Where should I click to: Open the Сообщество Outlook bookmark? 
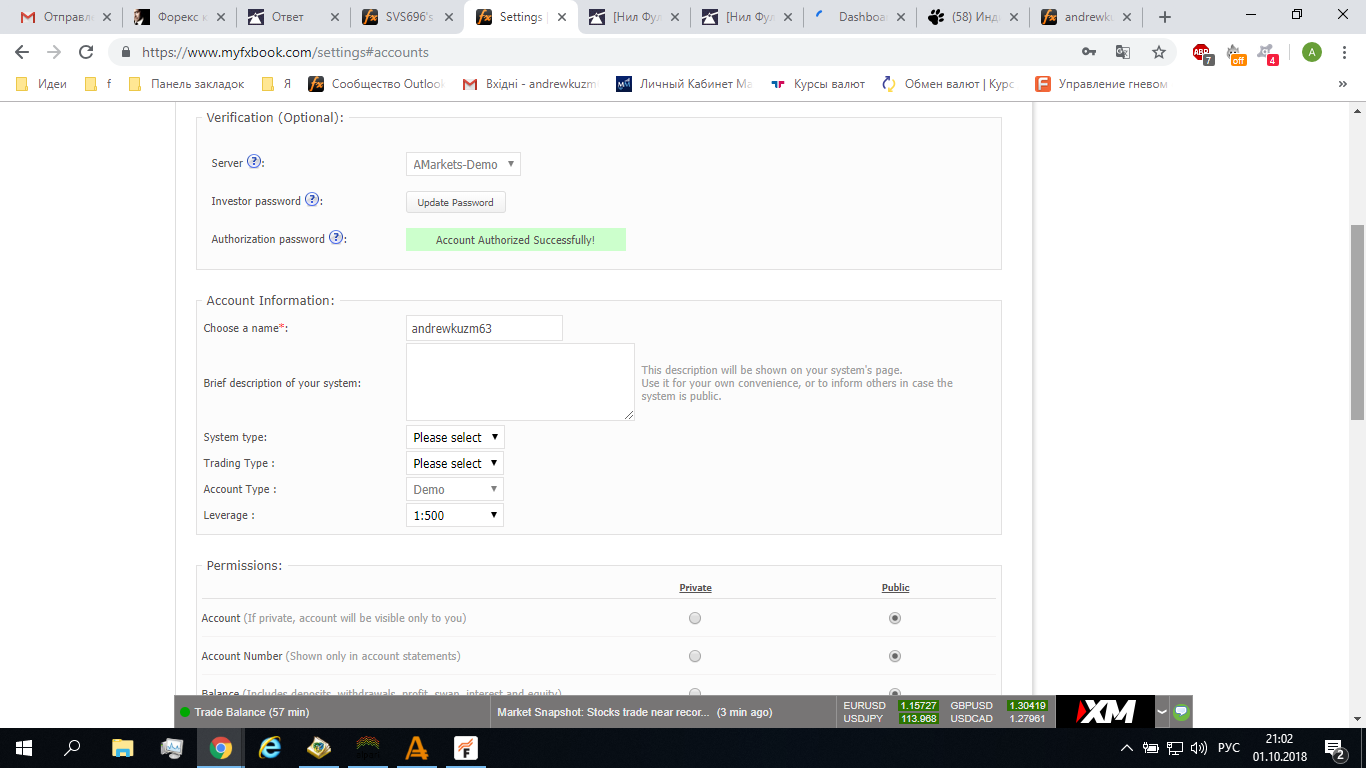click(x=376, y=84)
